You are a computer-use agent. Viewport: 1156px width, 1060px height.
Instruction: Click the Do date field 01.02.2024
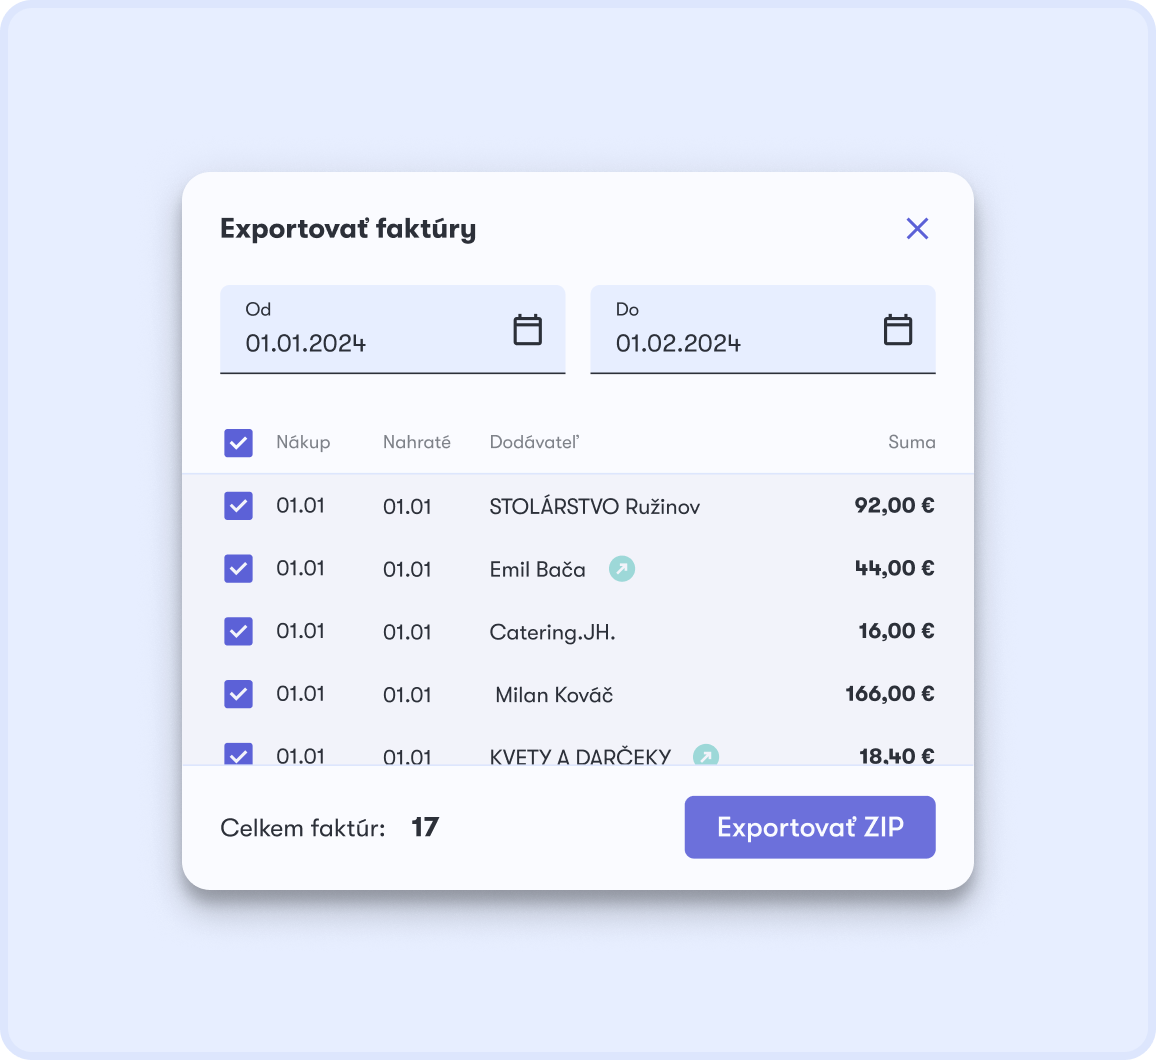762,329
